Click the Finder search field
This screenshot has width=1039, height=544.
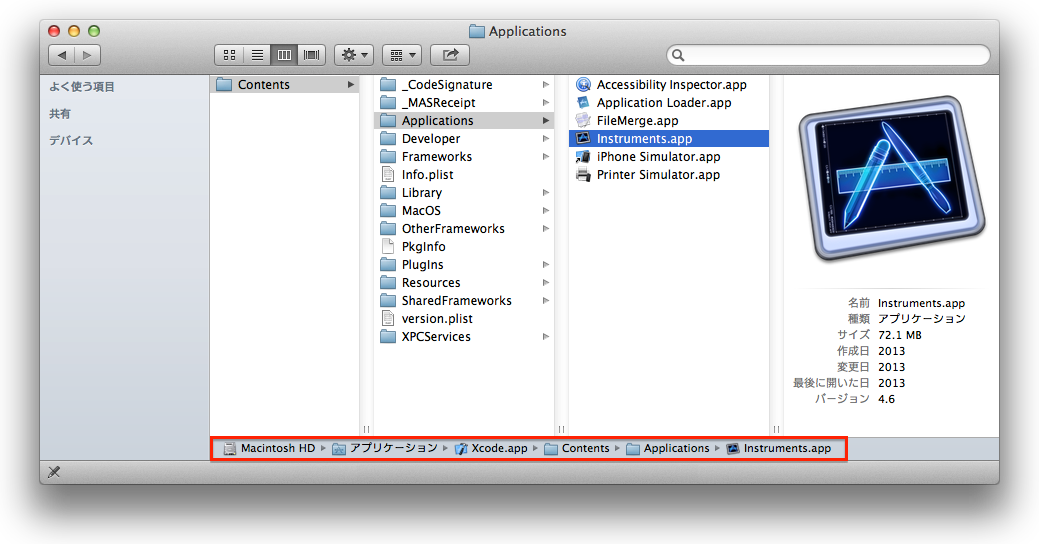click(x=828, y=55)
